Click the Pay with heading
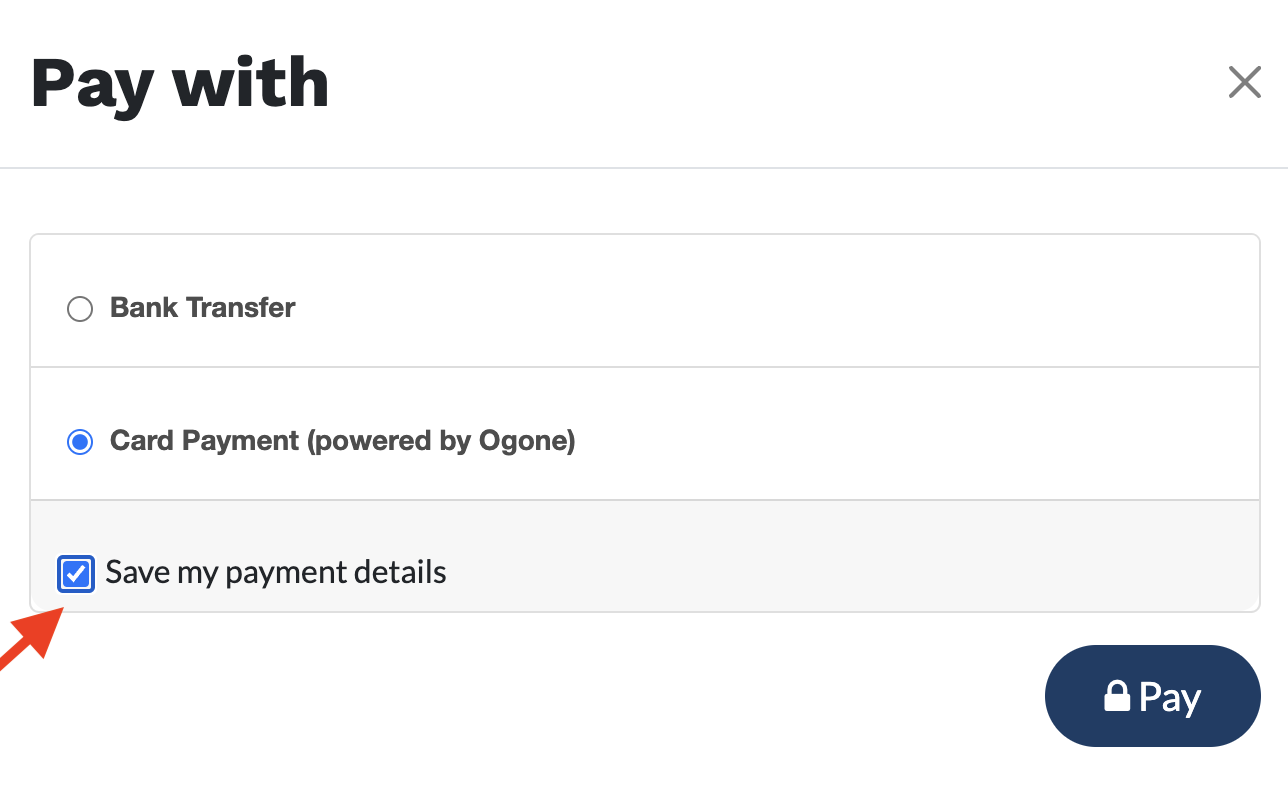This screenshot has width=1288, height=793. 180,83
